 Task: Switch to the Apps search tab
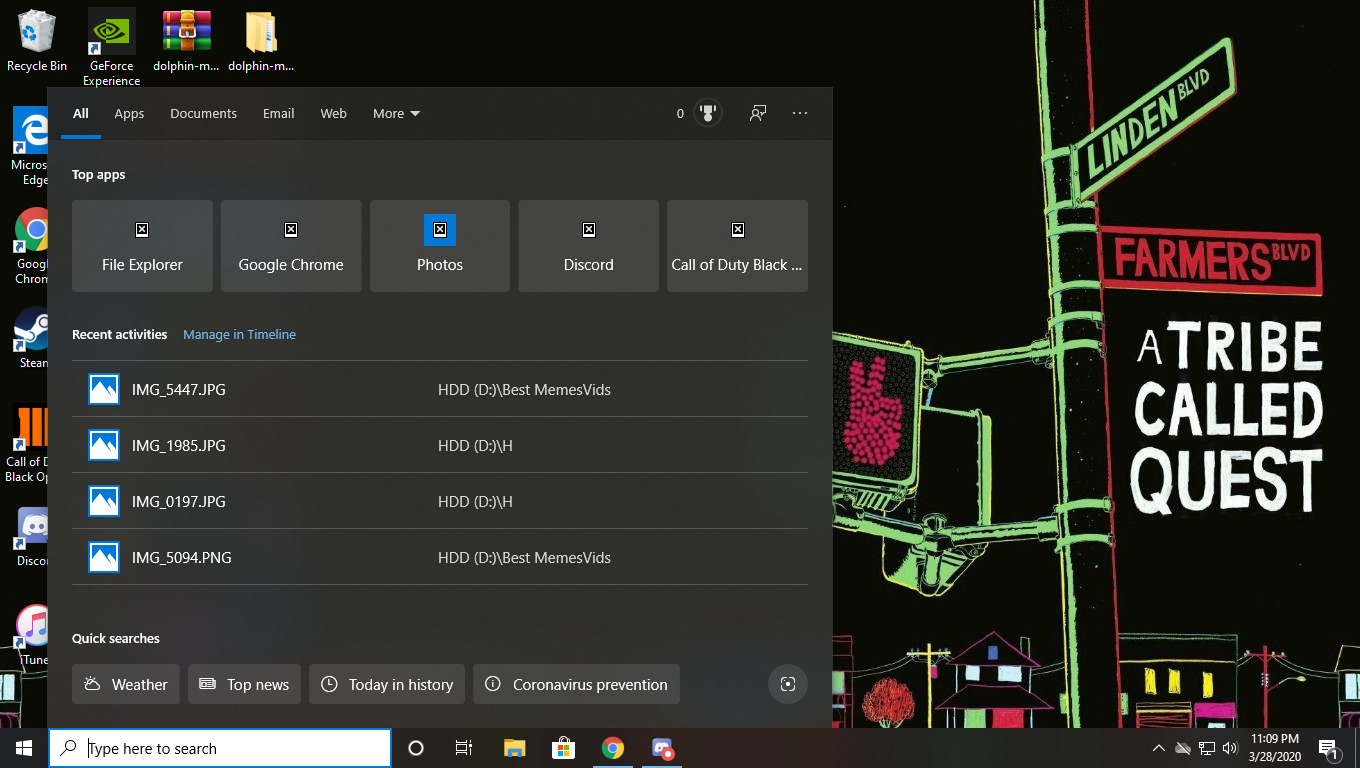pos(129,113)
